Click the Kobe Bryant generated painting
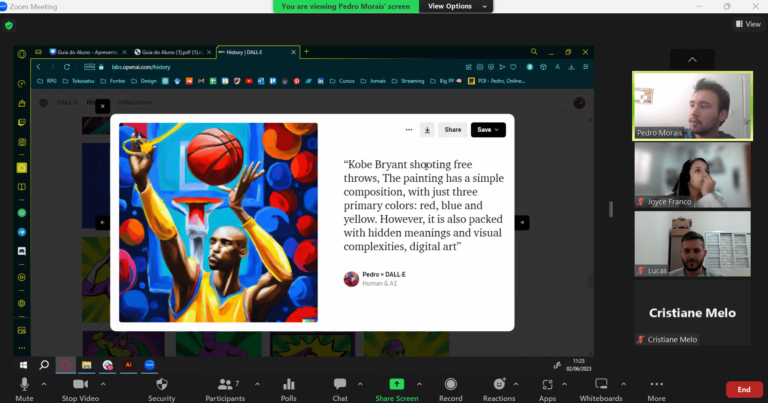Viewport: 768px width, 403px height. click(218, 222)
